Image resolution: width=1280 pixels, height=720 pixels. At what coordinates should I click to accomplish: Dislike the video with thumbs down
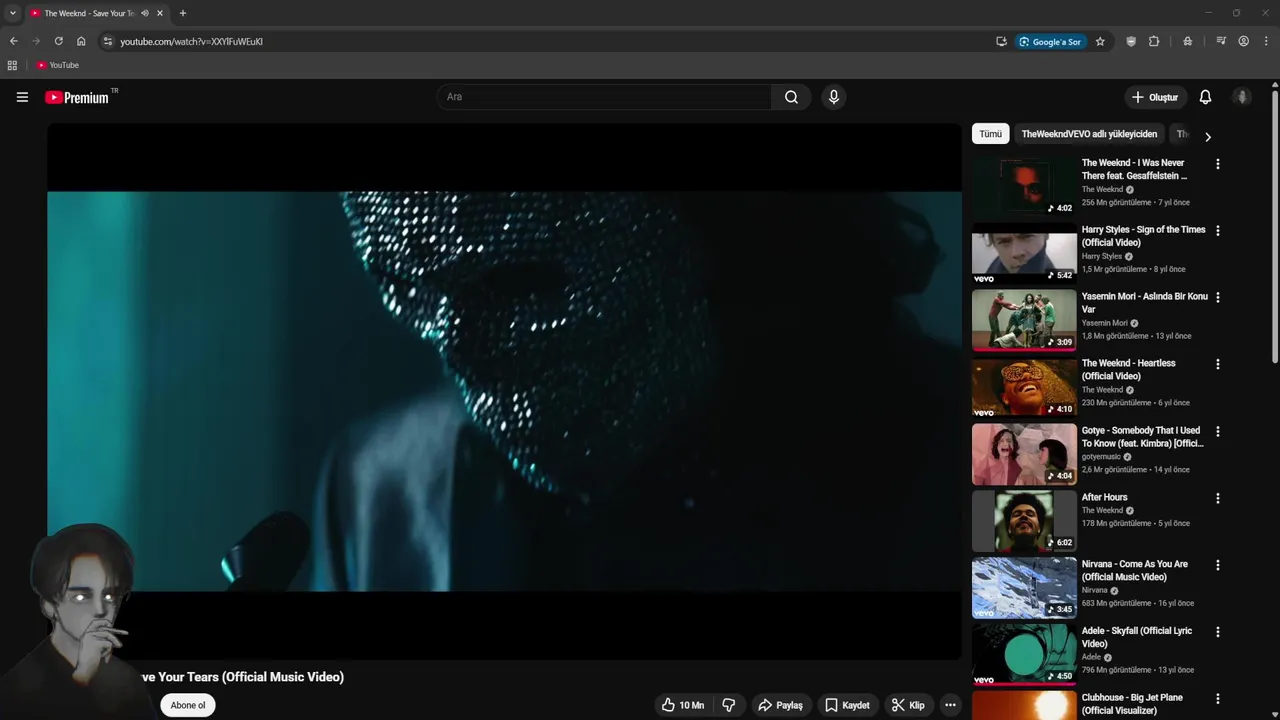pyautogui.click(x=729, y=705)
